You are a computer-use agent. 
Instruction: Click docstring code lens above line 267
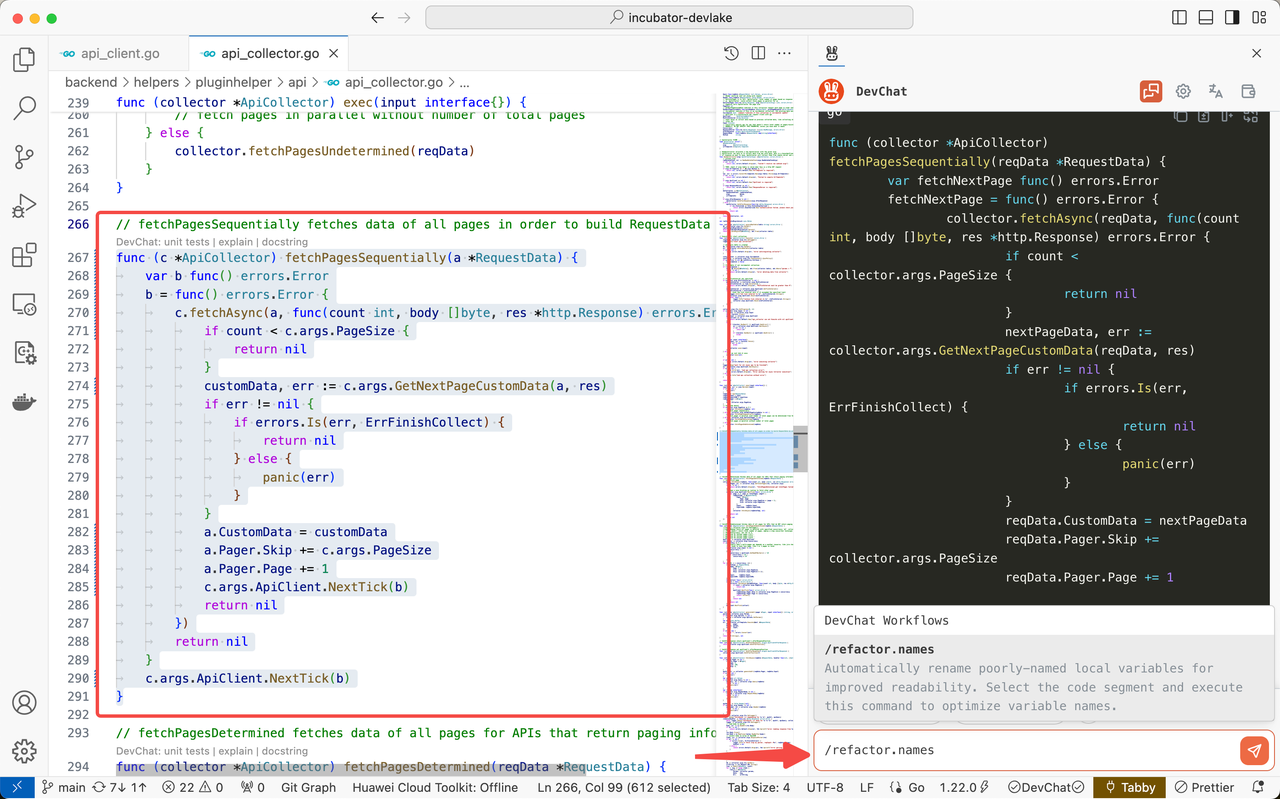pos(285,242)
